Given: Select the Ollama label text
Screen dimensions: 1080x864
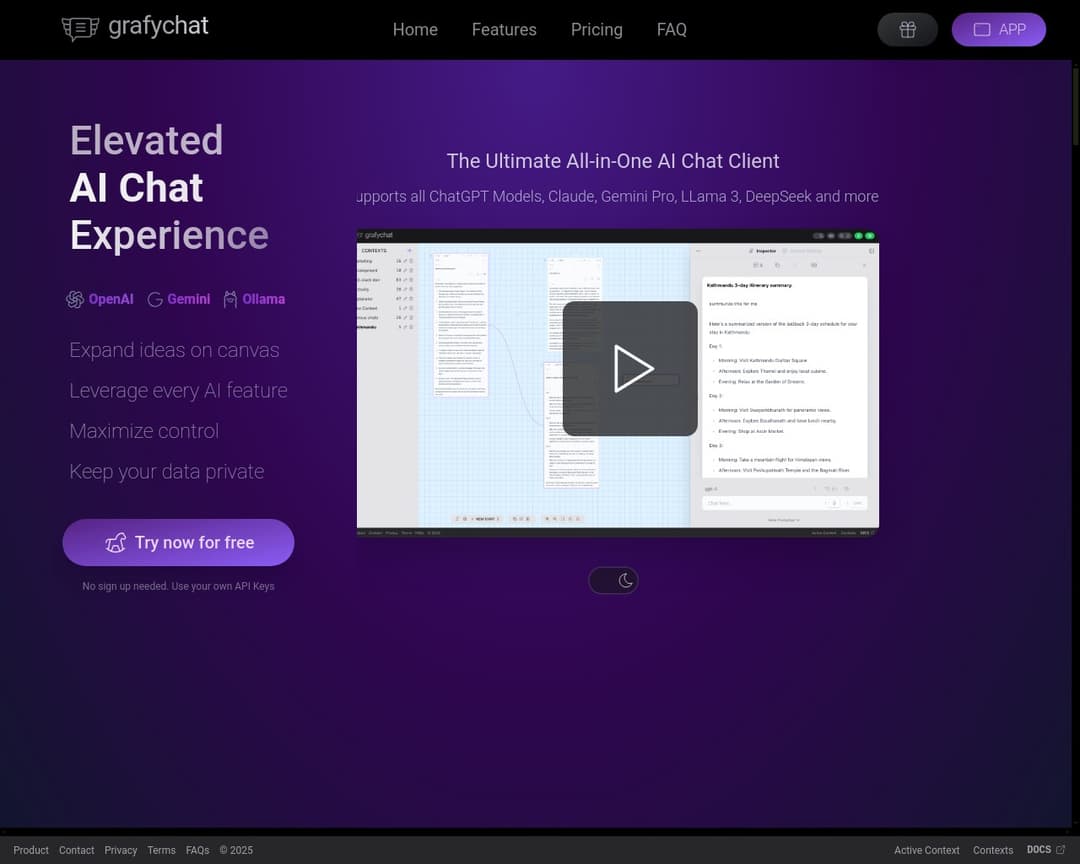Looking at the screenshot, I should [x=264, y=299].
